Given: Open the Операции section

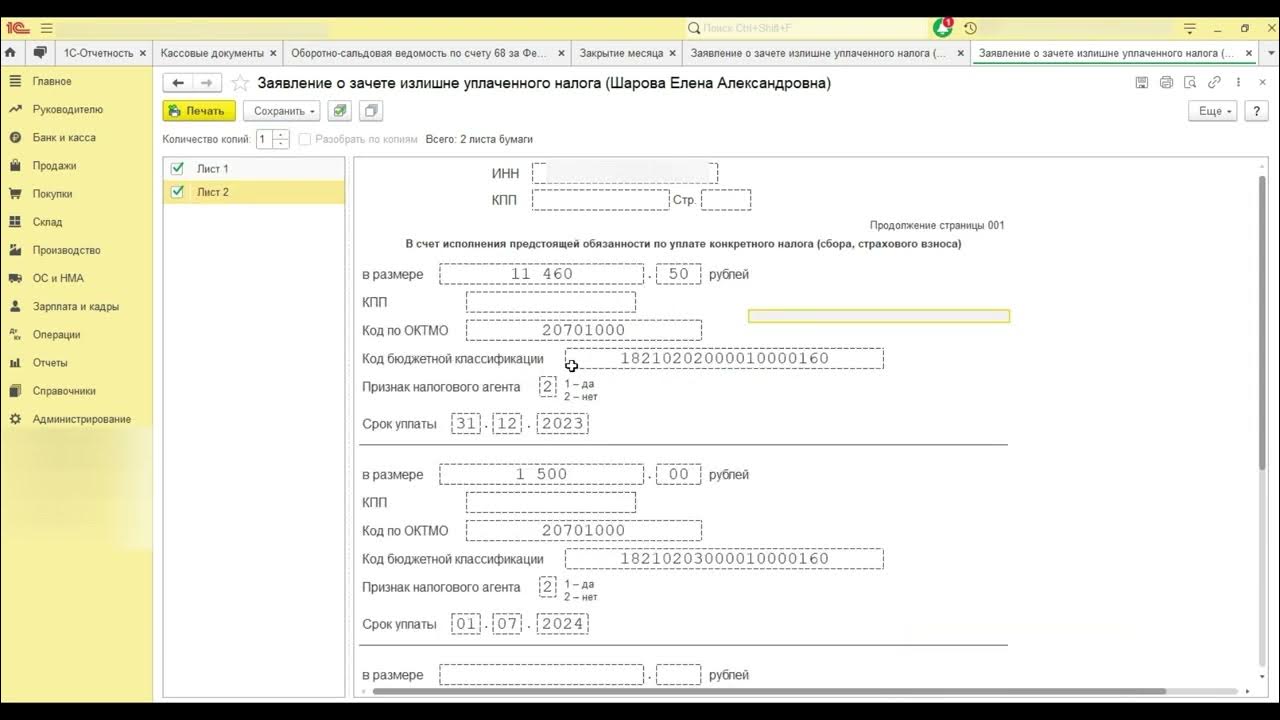Looking at the screenshot, I should (56, 335).
